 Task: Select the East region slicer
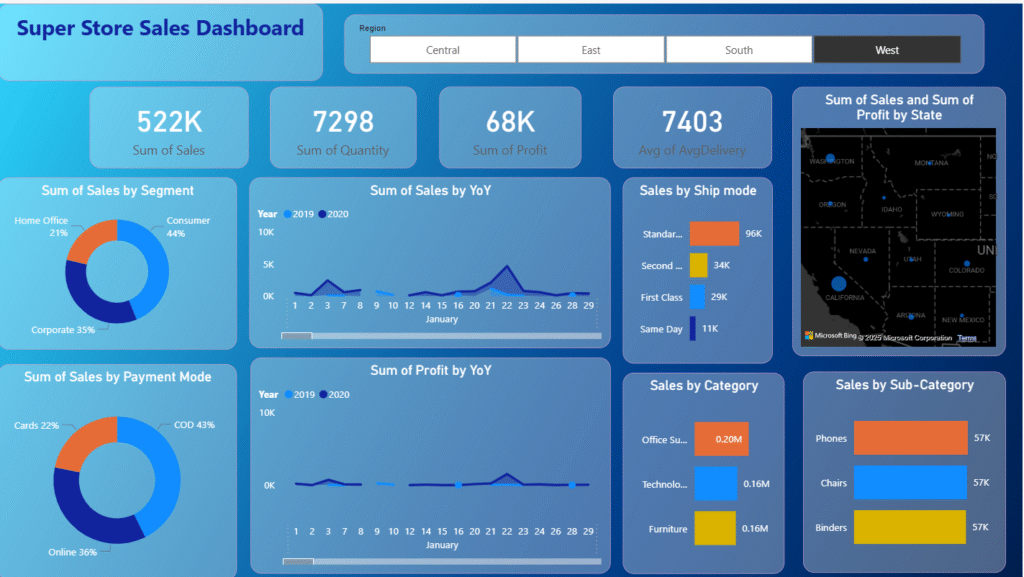tap(591, 50)
